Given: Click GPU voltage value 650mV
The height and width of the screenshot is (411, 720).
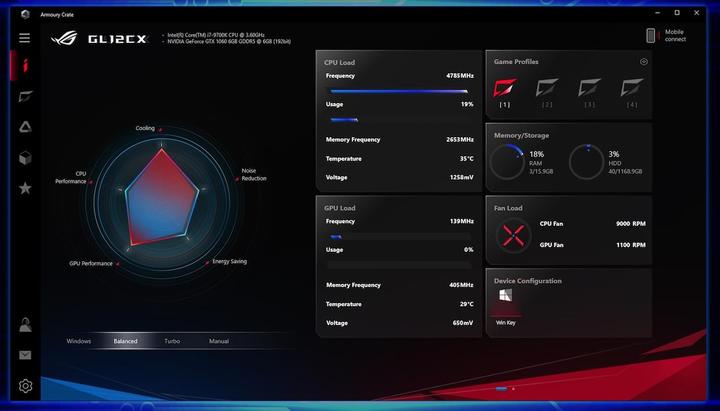Looking at the screenshot, I should click(x=463, y=323).
